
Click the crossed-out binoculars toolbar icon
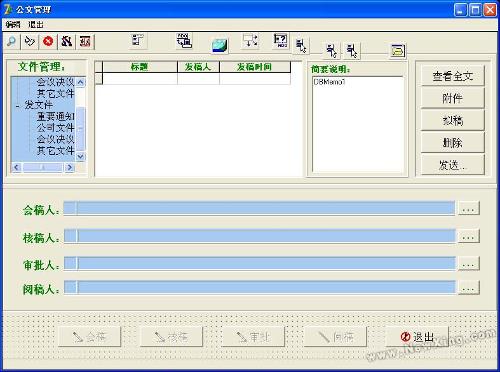[x=67, y=42]
